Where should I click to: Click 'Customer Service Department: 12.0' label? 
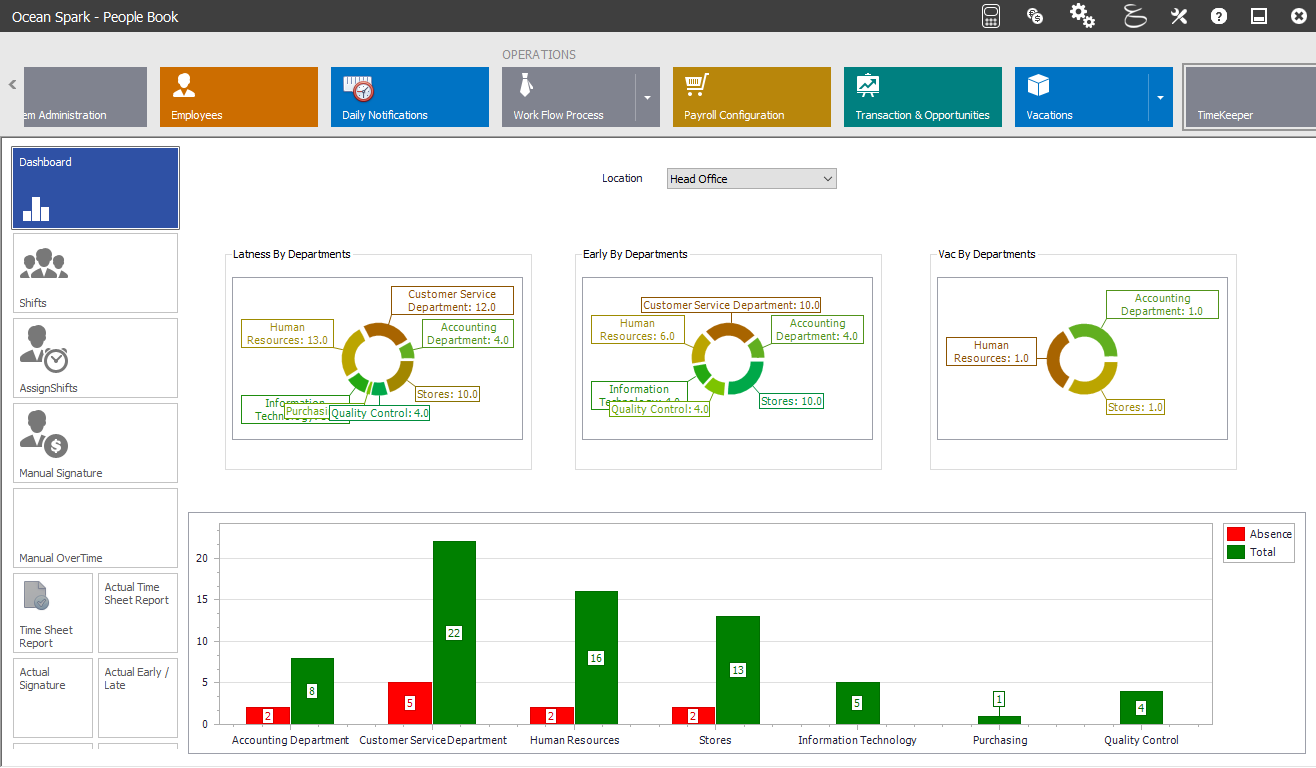click(x=452, y=301)
